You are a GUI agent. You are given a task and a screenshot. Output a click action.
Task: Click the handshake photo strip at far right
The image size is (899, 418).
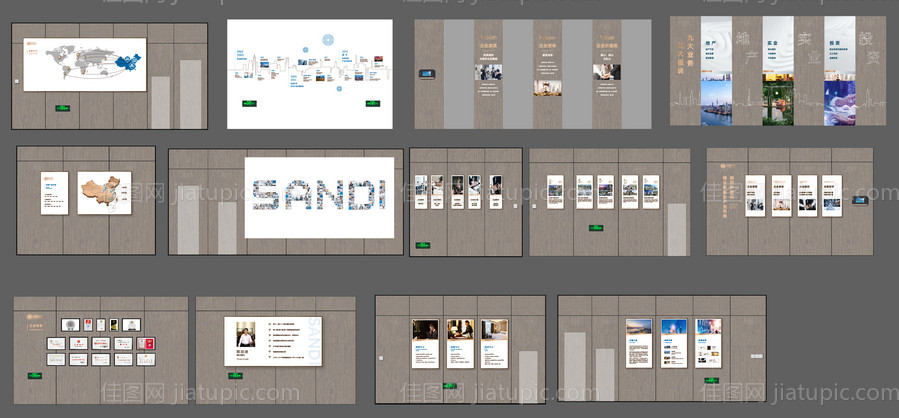coord(839,104)
